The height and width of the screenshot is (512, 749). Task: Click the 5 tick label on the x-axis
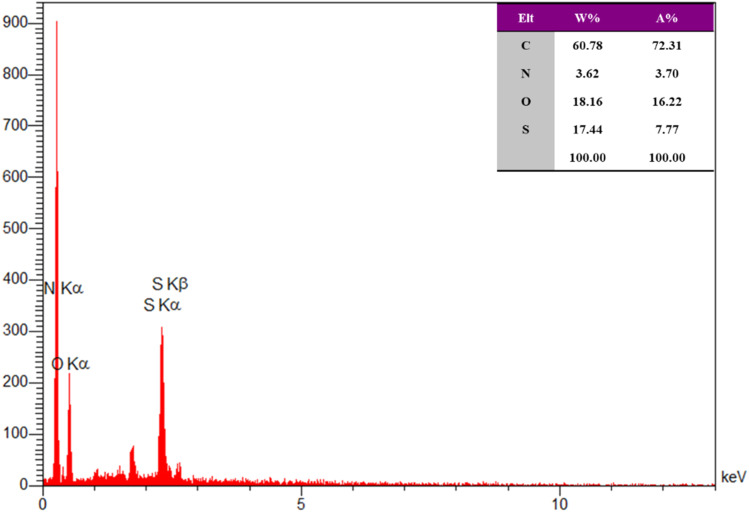pos(300,504)
